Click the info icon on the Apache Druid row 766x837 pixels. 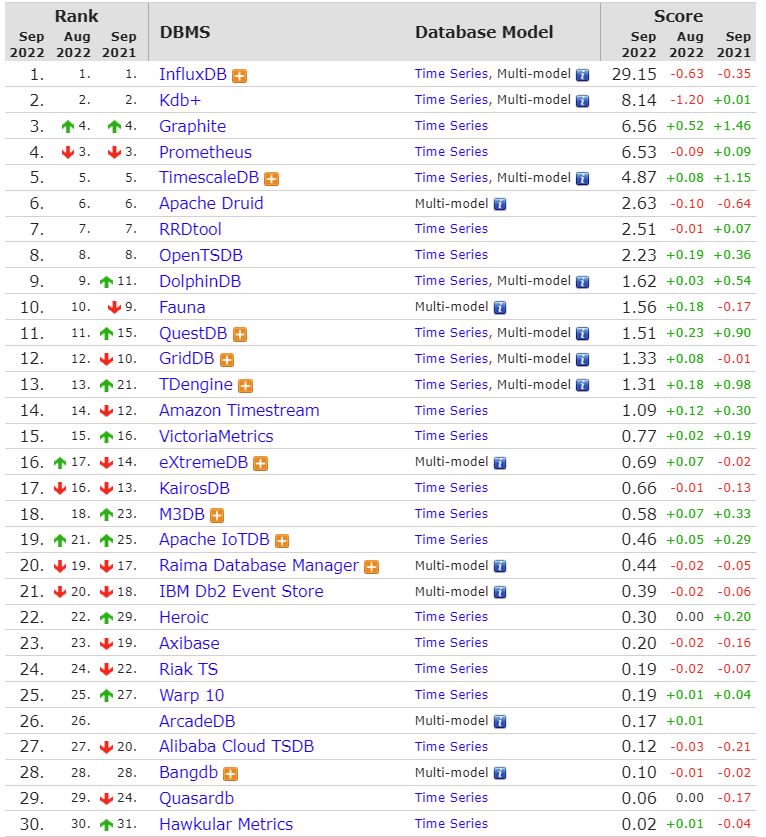coord(500,204)
